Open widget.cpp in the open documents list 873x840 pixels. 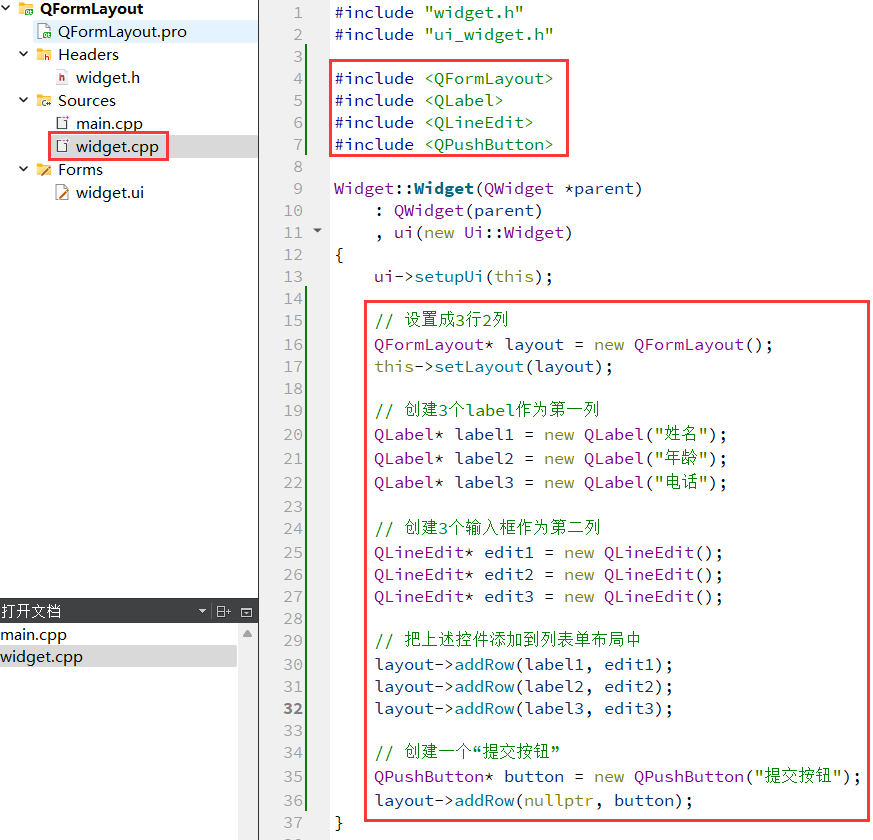tap(118, 657)
